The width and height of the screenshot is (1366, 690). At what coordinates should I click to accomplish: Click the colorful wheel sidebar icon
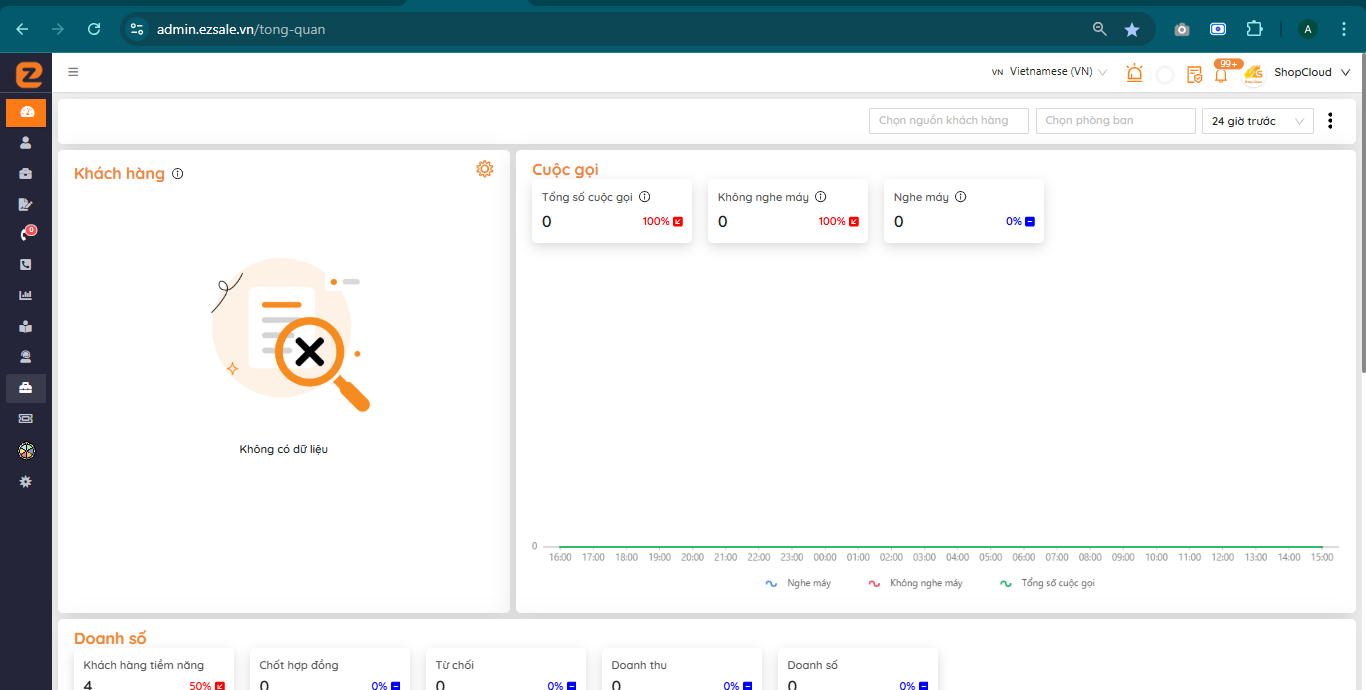26,451
